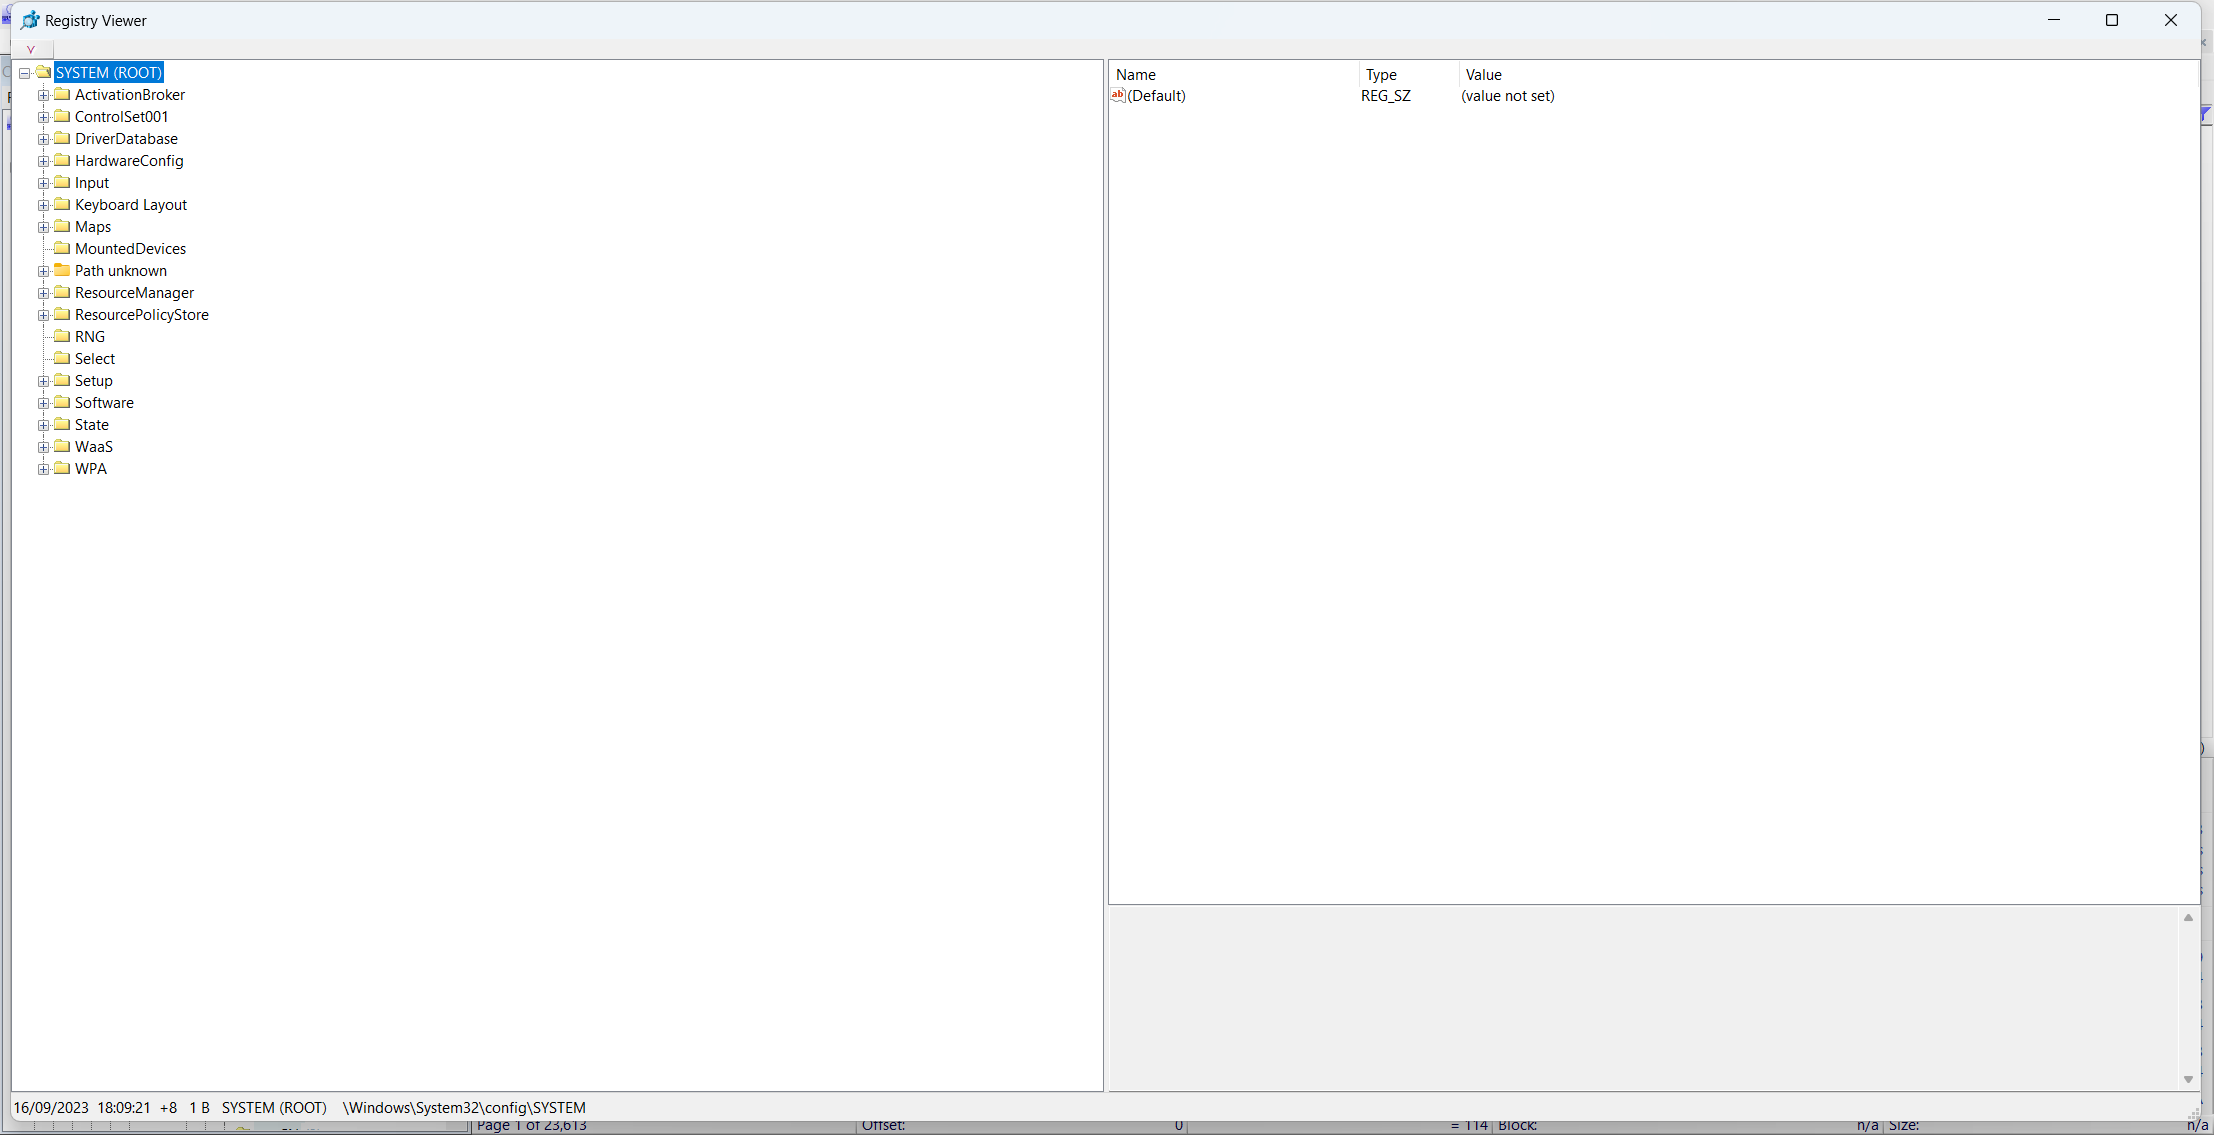Sort by the Value column header
This screenshot has height=1135, width=2214.
point(1829,75)
